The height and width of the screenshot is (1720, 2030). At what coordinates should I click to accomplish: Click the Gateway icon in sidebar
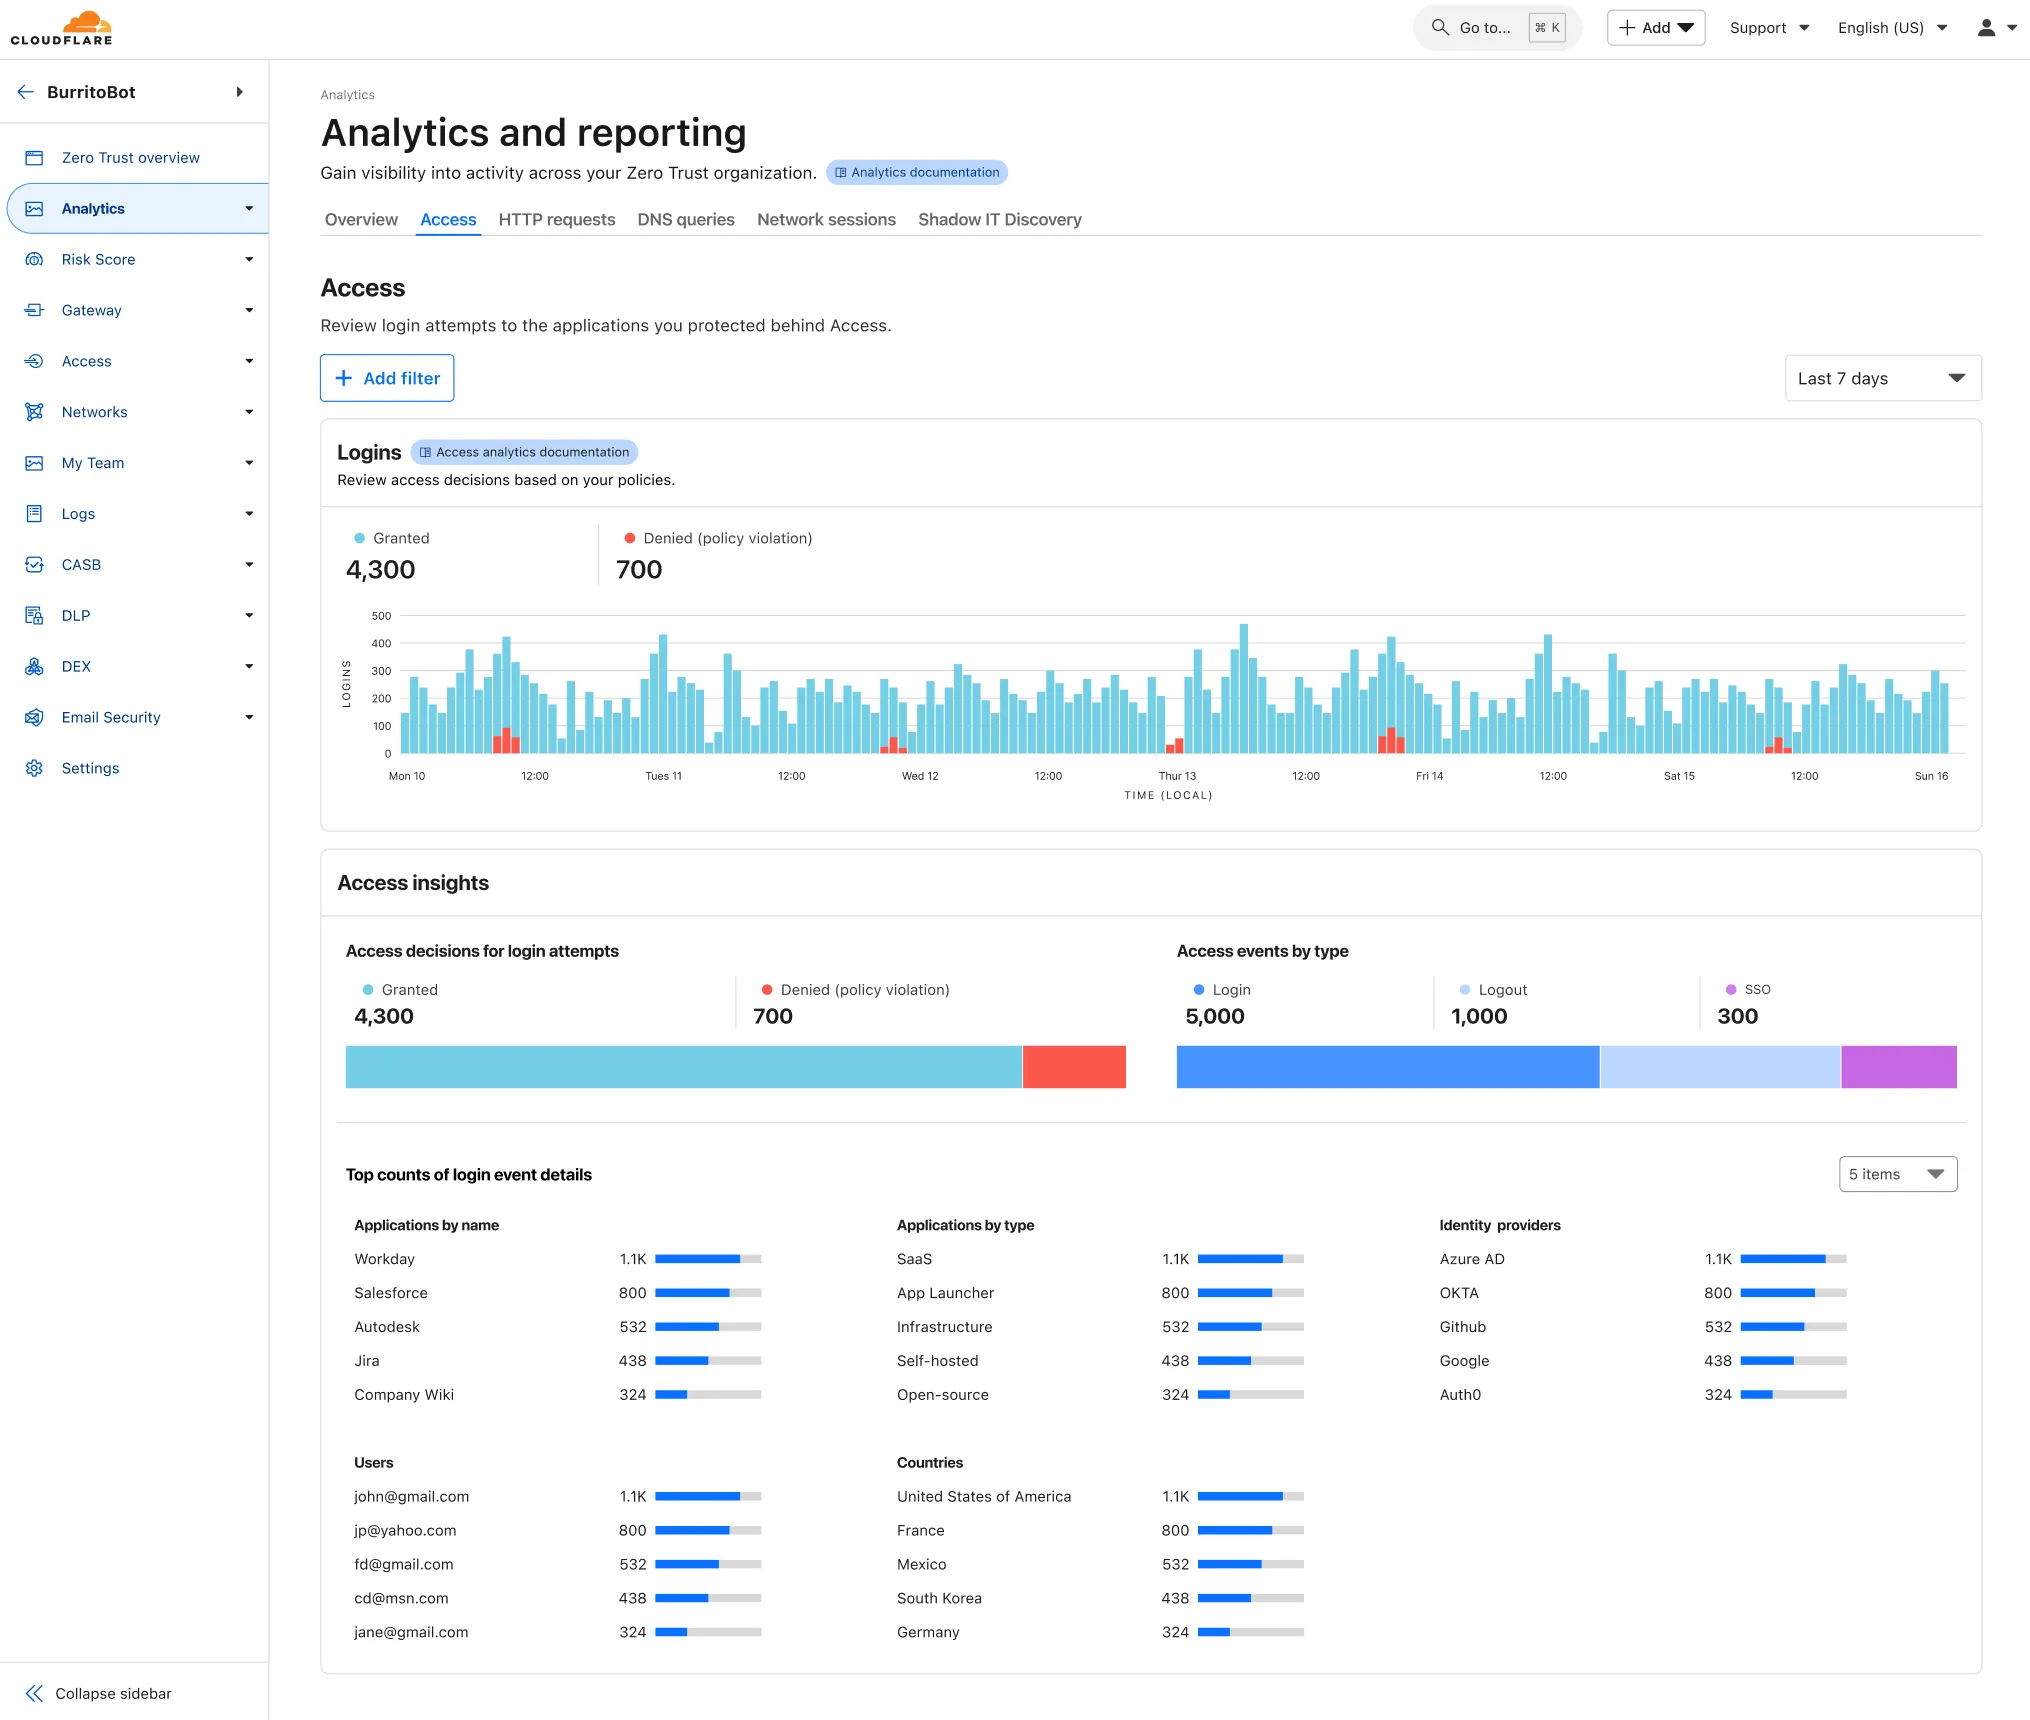click(x=35, y=310)
